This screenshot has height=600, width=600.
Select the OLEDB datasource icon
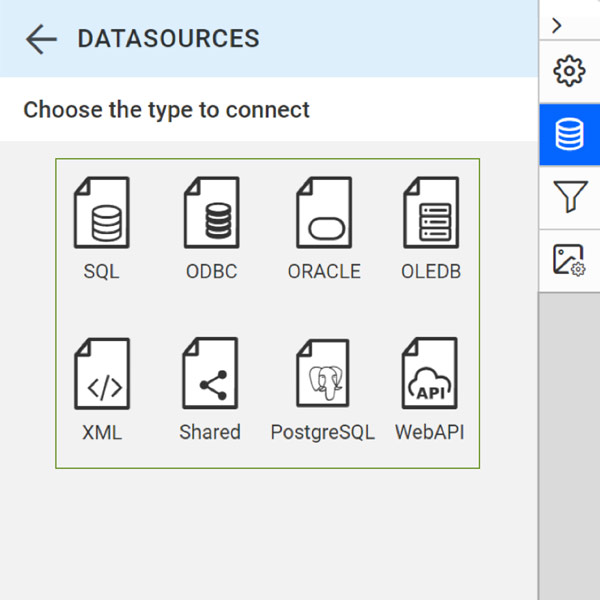[x=431, y=214]
